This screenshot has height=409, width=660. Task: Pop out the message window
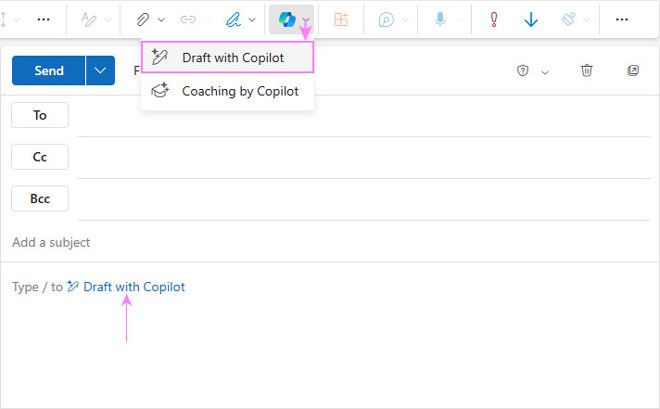pyautogui.click(x=632, y=71)
